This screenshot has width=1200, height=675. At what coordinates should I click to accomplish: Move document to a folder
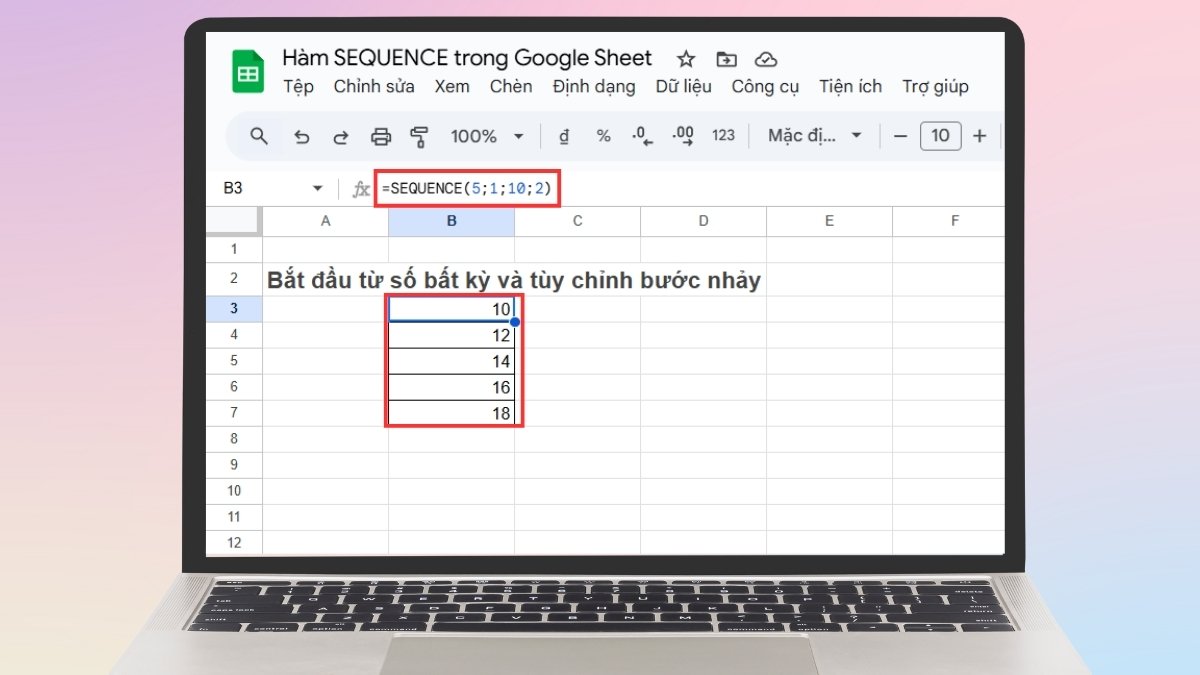726,59
